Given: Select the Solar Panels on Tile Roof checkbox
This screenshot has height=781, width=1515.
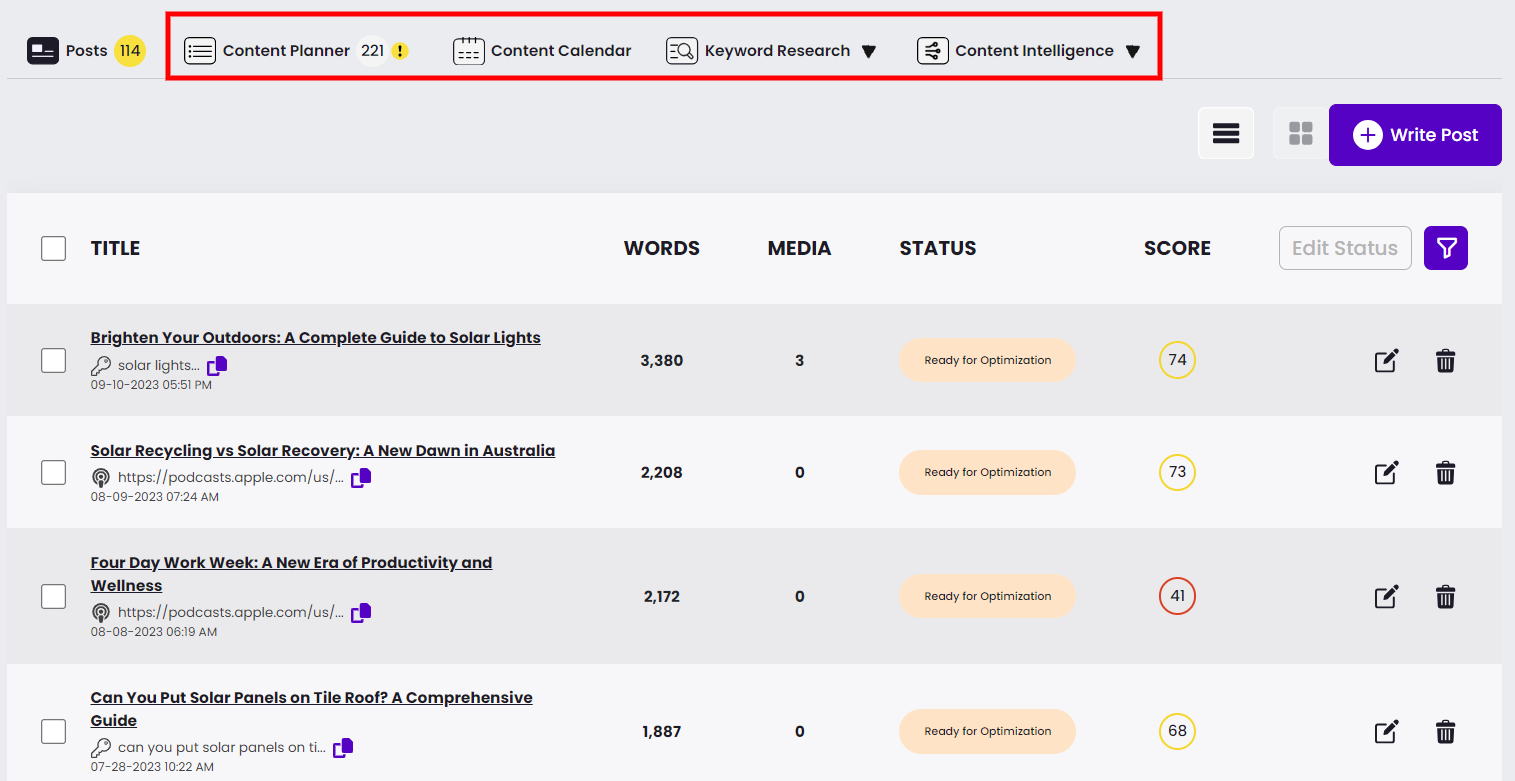Looking at the screenshot, I should point(54,731).
